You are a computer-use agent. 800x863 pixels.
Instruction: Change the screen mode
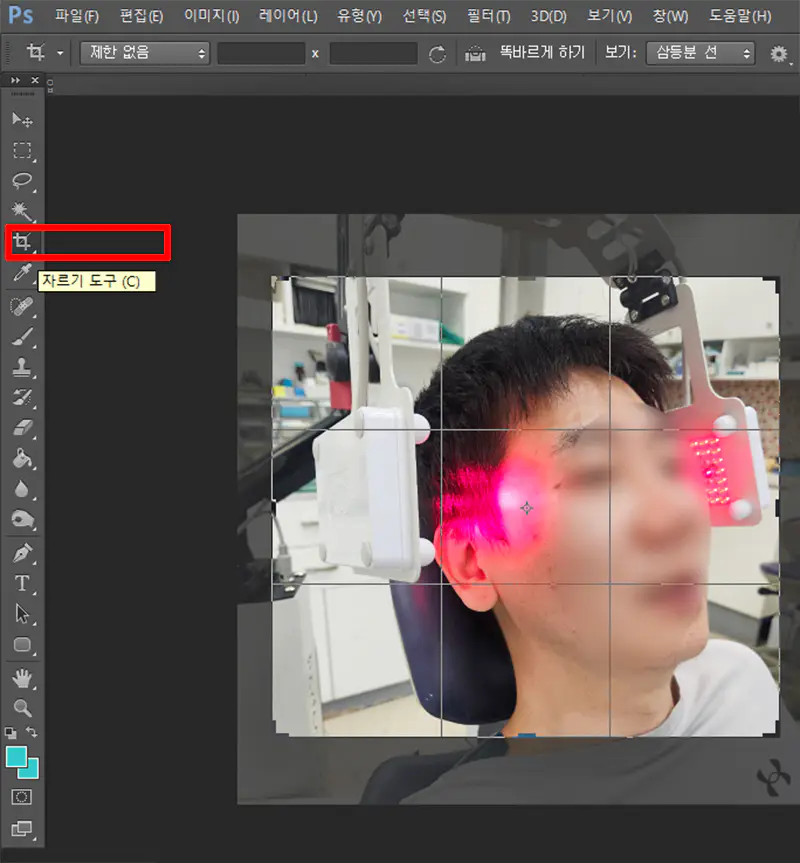tap(22, 828)
